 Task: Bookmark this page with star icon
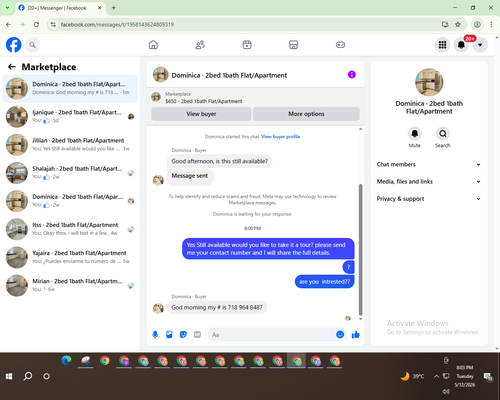(x=458, y=24)
